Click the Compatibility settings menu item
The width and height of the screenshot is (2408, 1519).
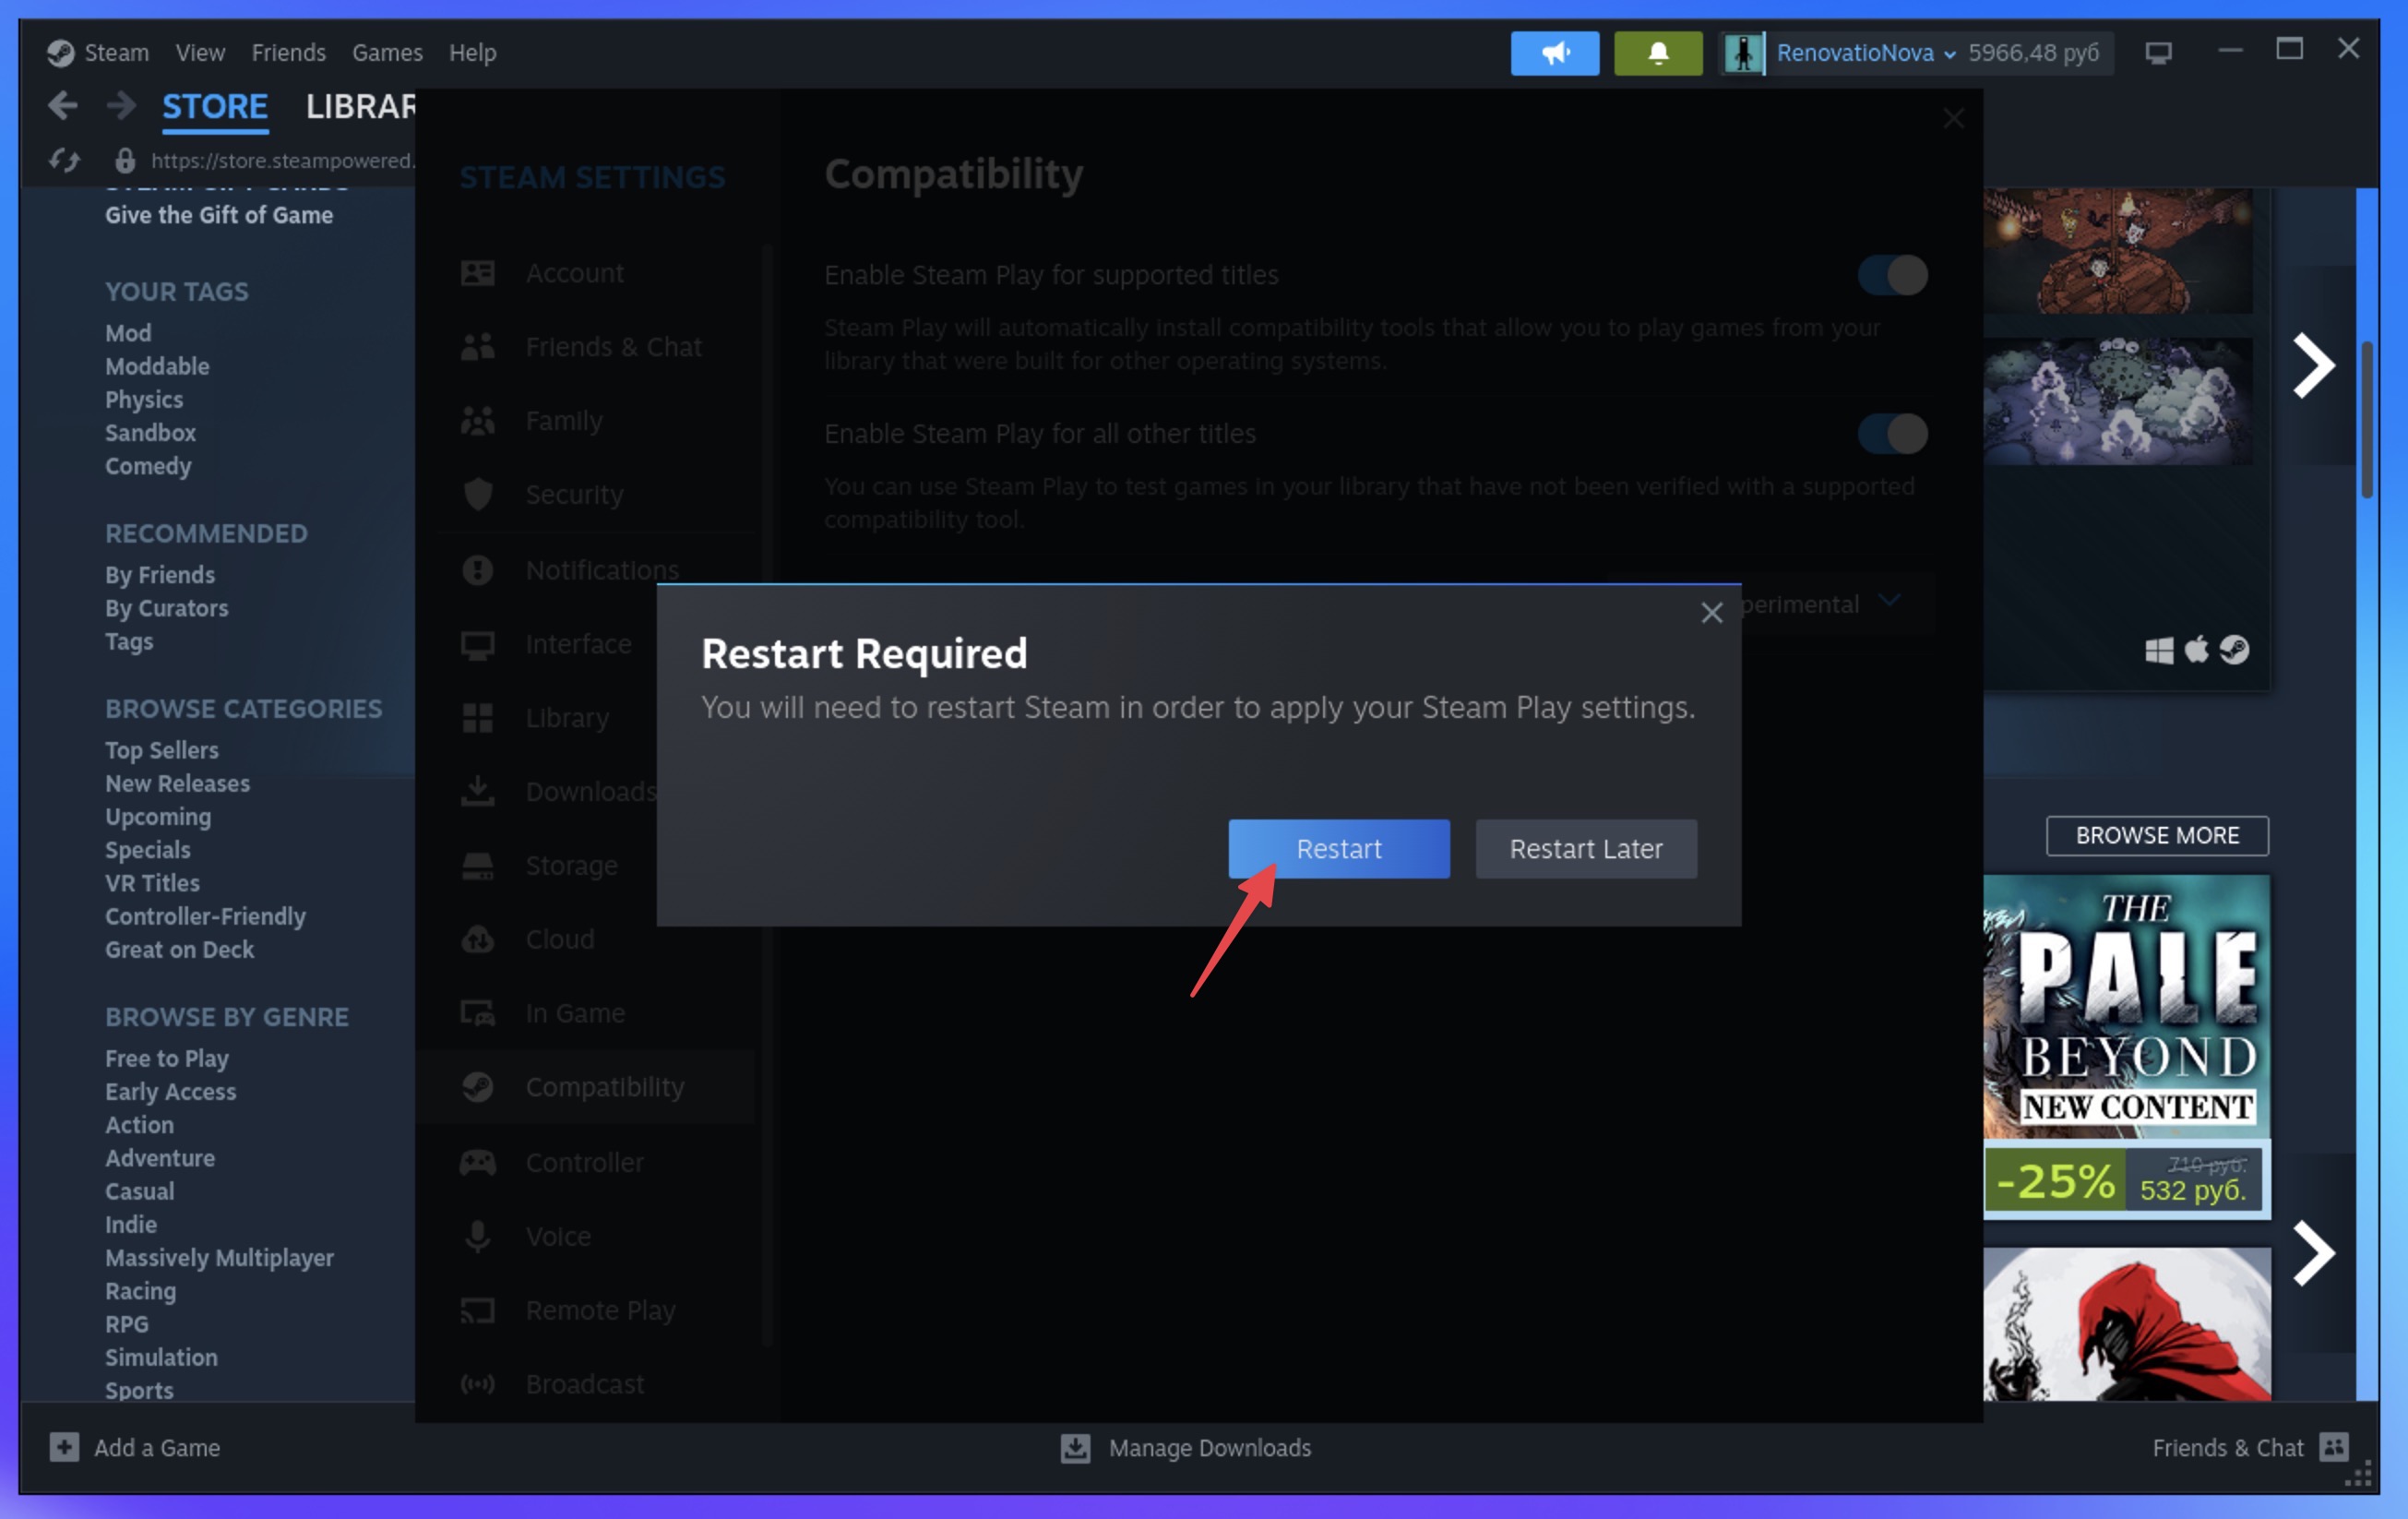tap(605, 1083)
